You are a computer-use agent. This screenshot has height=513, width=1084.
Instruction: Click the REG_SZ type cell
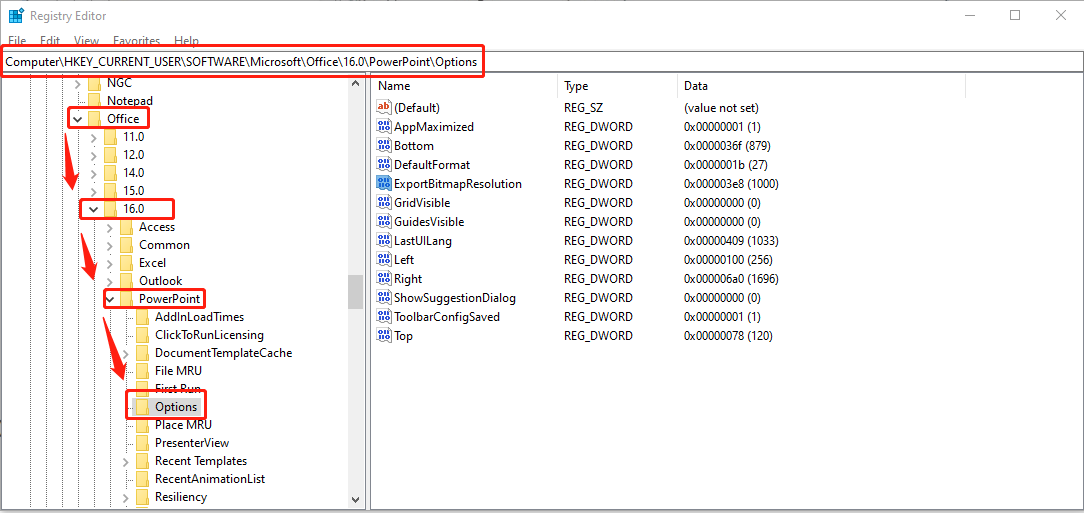tap(585, 108)
